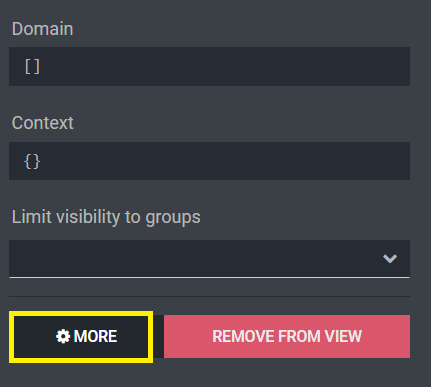
Task: Click the separator line above the buttons
Action: point(209,296)
